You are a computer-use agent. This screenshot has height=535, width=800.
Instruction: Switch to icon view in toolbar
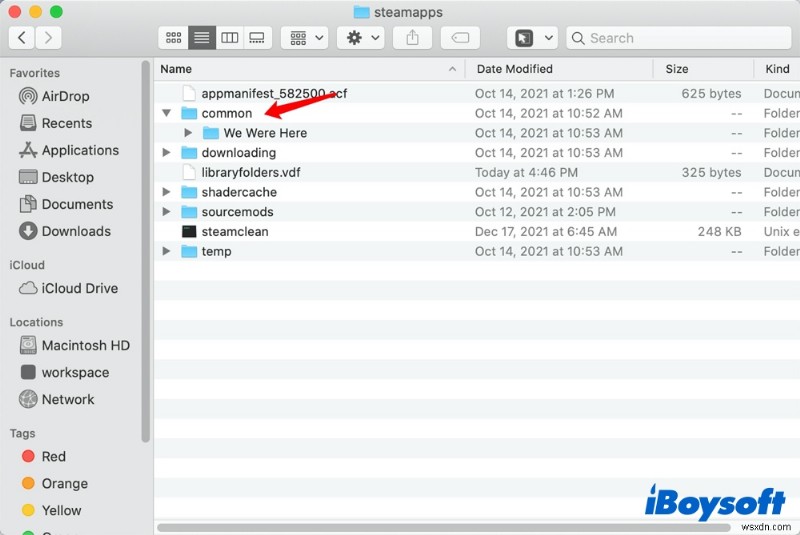173,38
